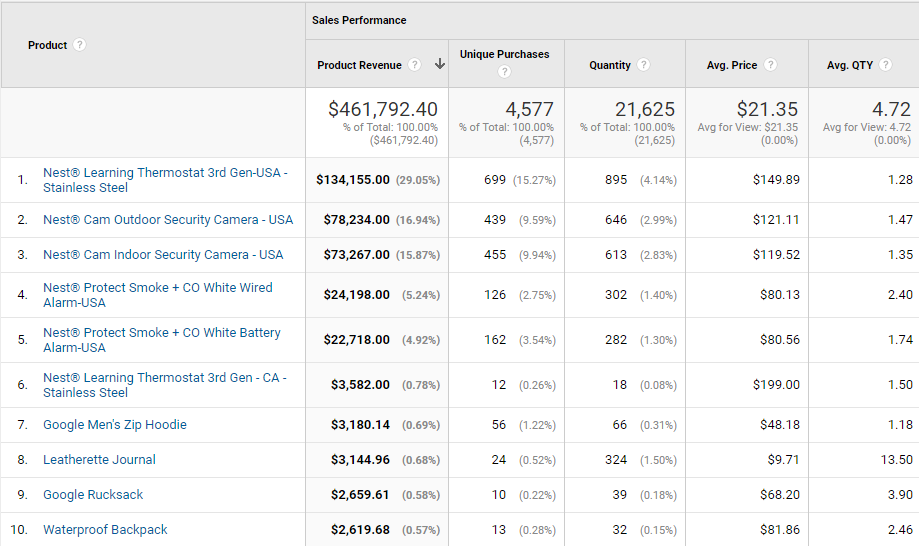The image size is (919, 546).
Task: Sort by the Quantity column header
Action: tap(610, 65)
